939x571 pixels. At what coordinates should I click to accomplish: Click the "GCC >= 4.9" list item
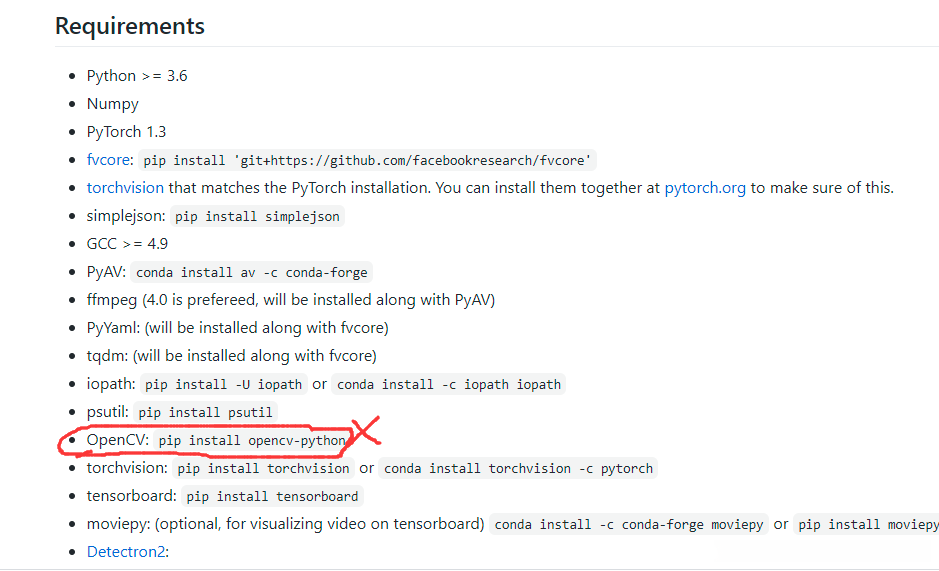pos(127,244)
